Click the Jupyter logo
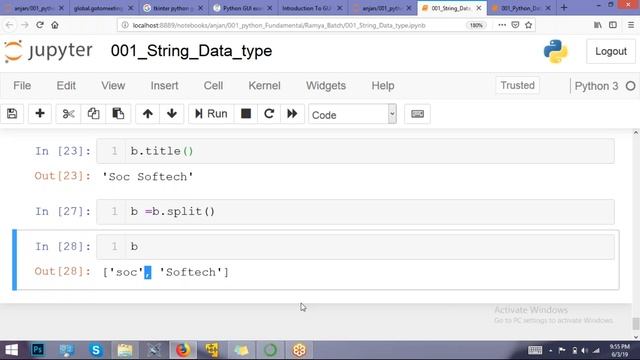 (48, 51)
